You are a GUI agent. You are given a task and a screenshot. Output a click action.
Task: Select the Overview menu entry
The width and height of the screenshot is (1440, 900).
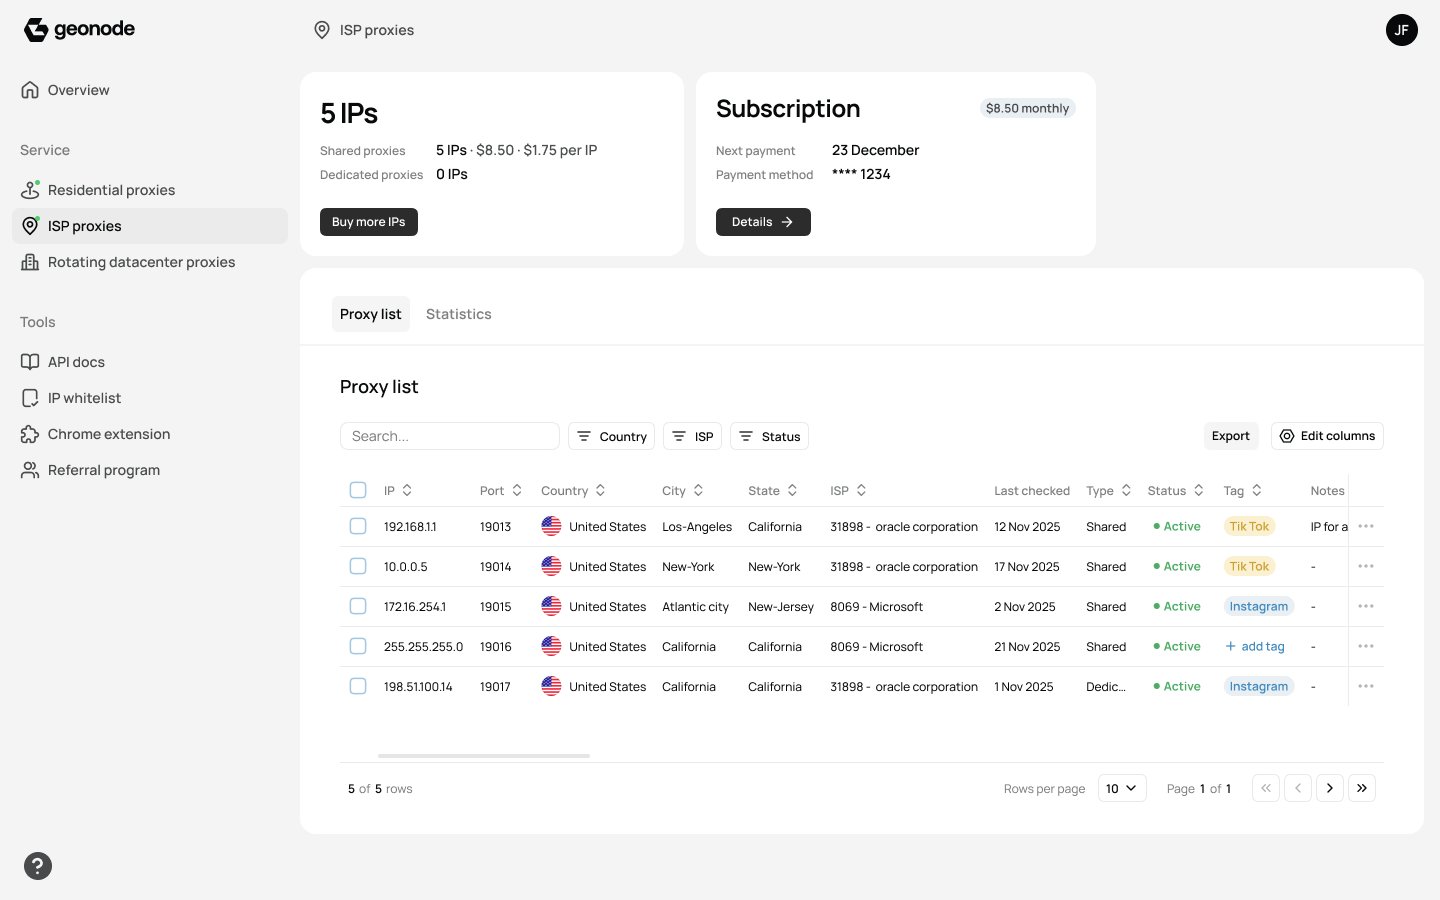78,90
